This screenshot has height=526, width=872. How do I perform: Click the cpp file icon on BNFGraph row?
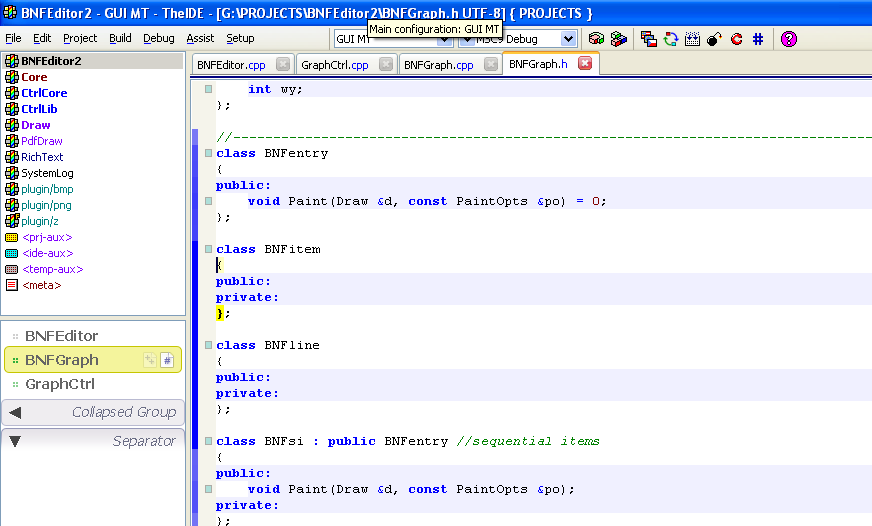[150, 360]
